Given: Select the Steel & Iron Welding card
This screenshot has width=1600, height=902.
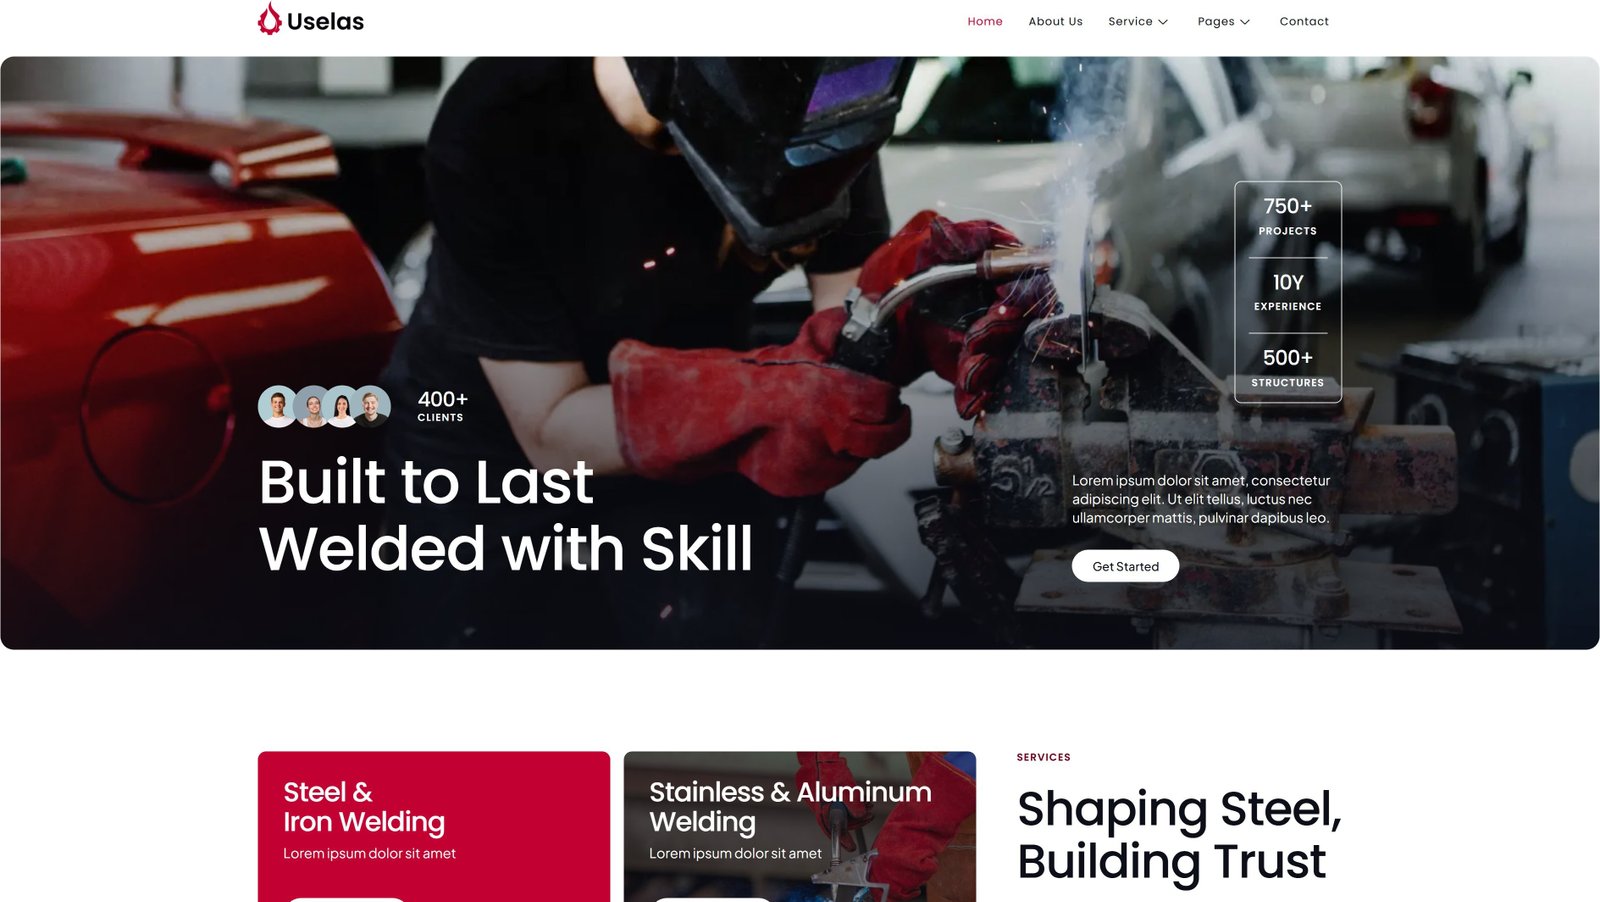Looking at the screenshot, I should click(x=434, y=827).
